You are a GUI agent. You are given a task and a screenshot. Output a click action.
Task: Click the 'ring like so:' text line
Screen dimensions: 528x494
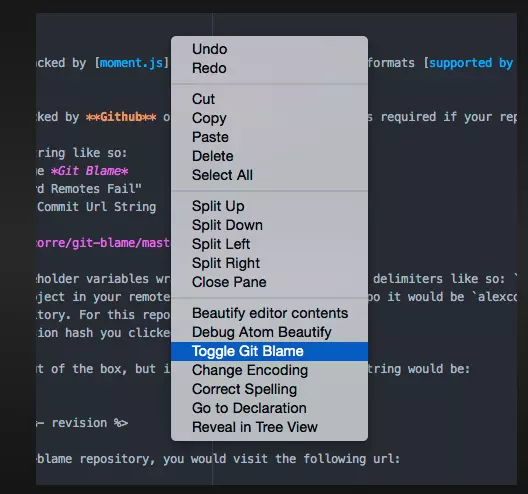pos(82,153)
